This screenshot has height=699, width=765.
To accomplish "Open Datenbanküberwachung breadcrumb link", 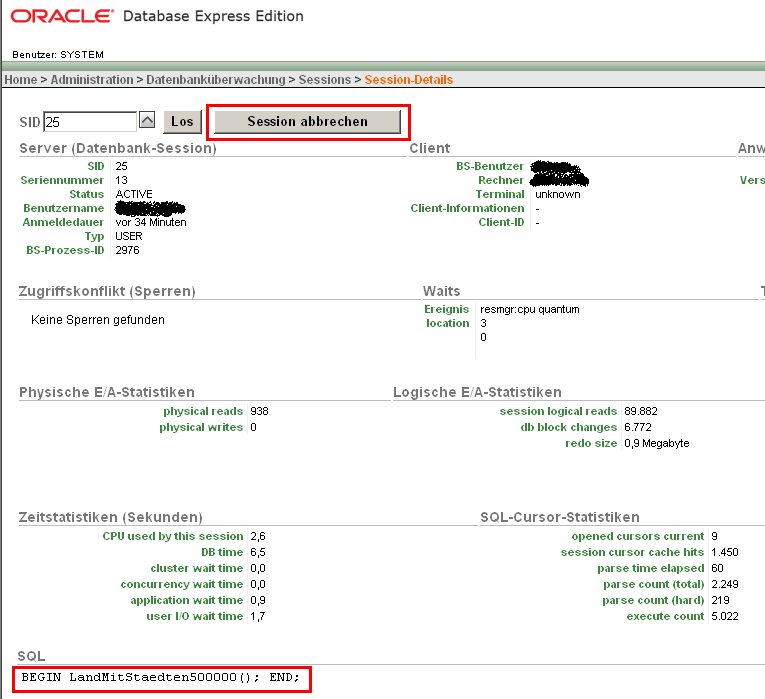I will pos(216,80).
